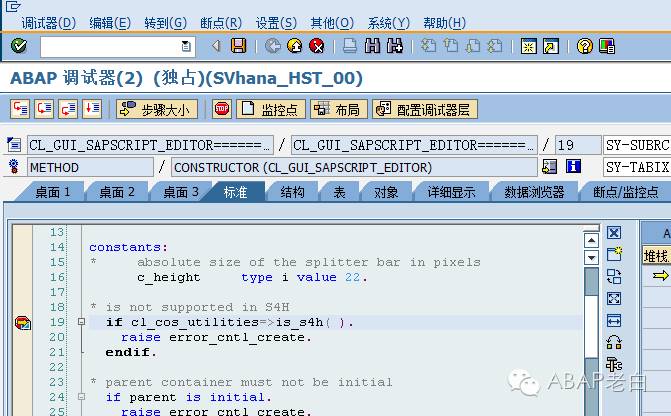The height and width of the screenshot is (416, 671).
Task: Click the display object icon beside CONSTRUCTOR field
Action: click(x=549, y=166)
